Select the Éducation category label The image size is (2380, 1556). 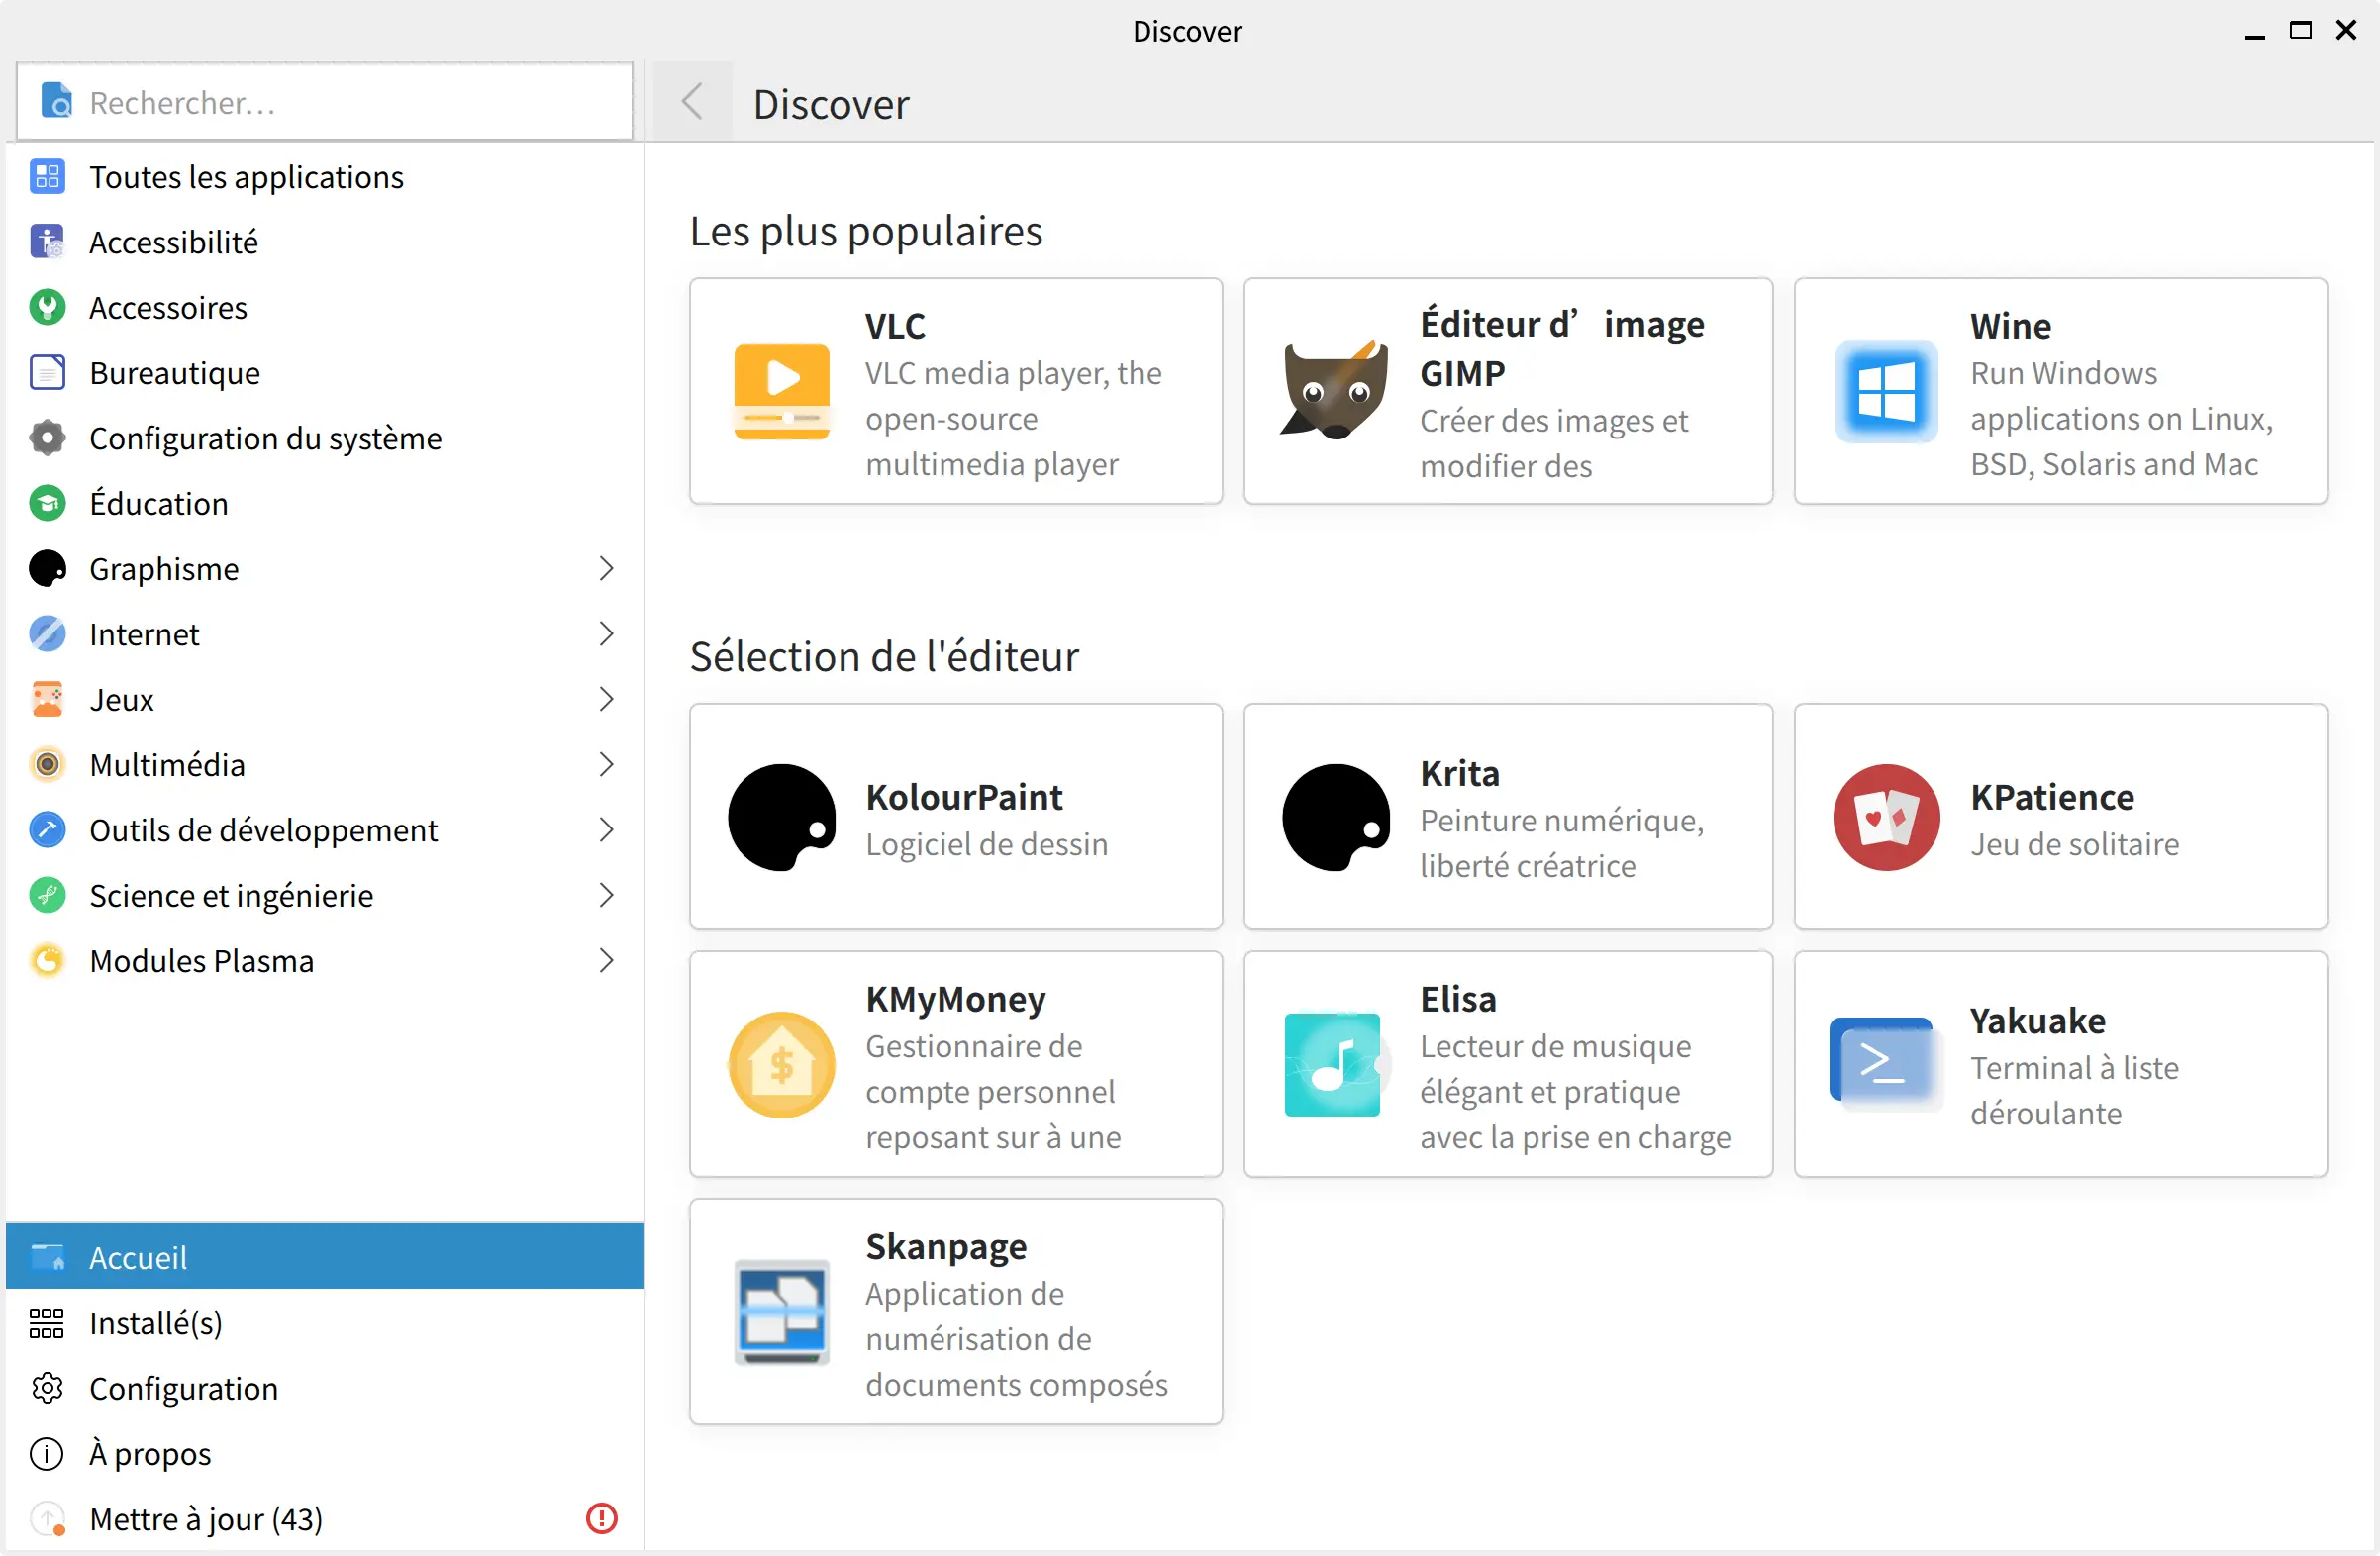click(x=159, y=503)
